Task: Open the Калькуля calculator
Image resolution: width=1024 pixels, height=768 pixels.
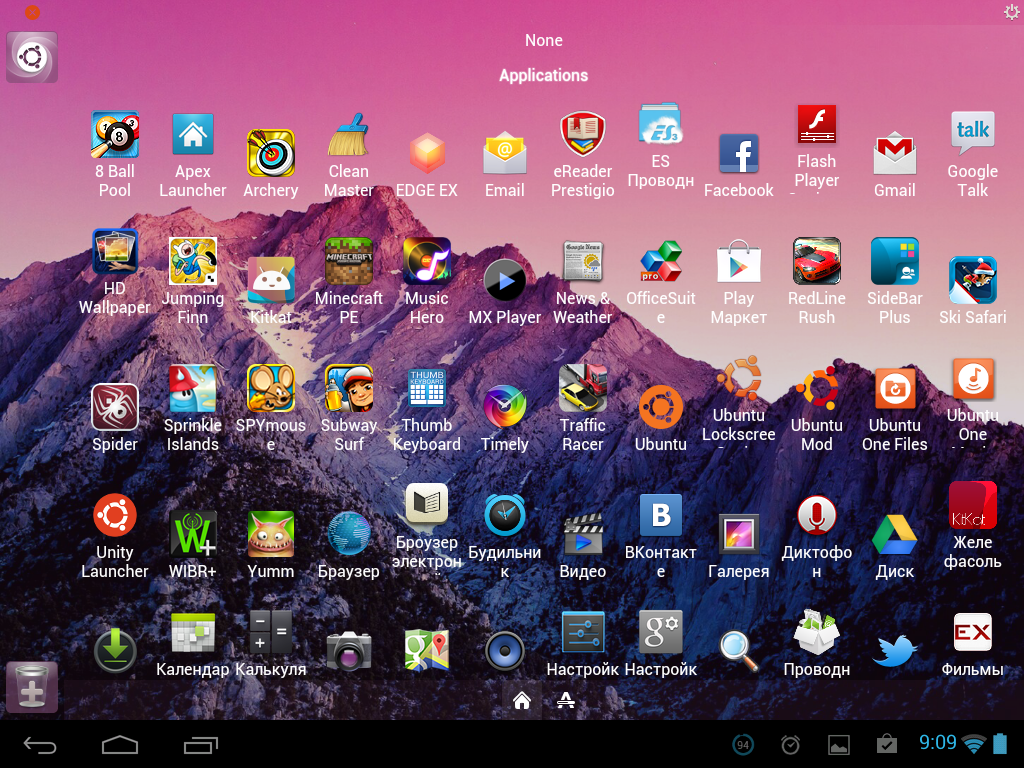Action: [270, 632]
